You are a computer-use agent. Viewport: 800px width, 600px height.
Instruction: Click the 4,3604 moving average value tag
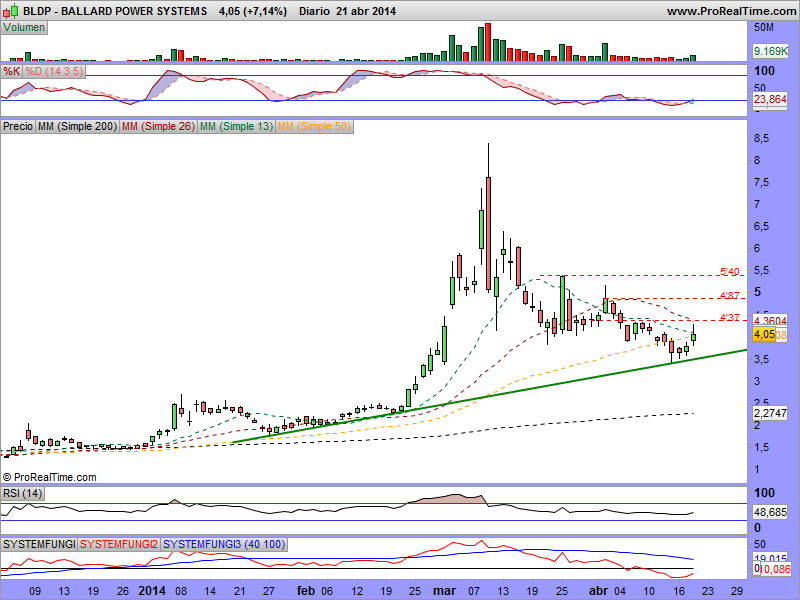pyautogui.click(x=770, y=321)
